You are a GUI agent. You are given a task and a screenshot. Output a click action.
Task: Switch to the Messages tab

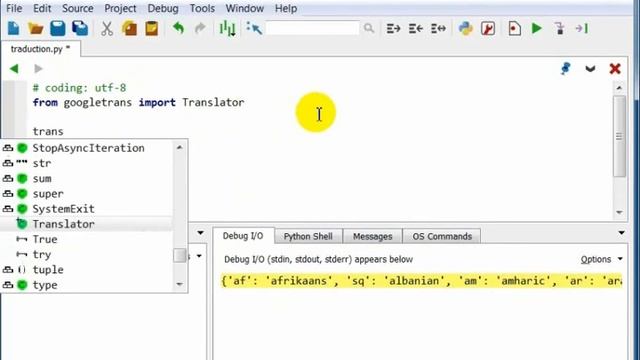(372, 236)
